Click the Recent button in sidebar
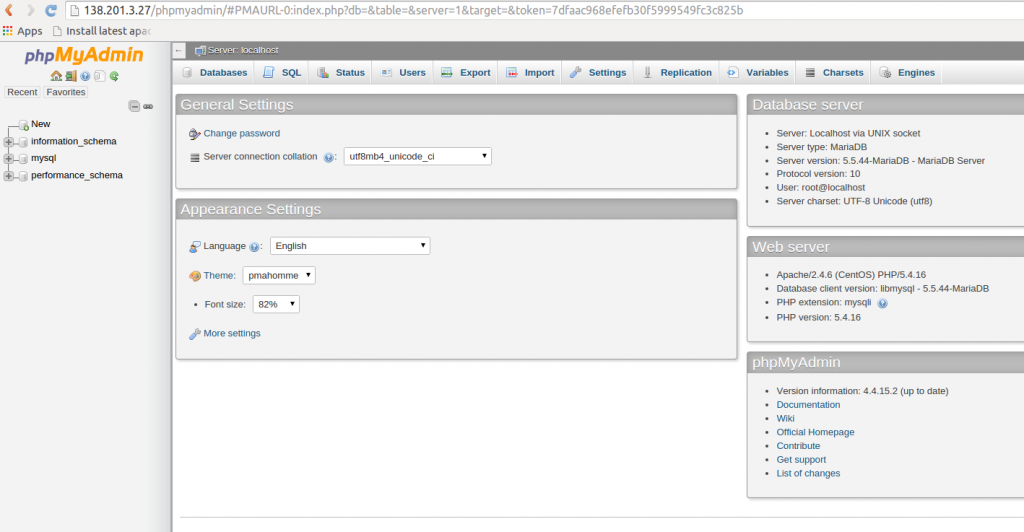This screenshot has width=1024, height=532. (x=22, y=92)
